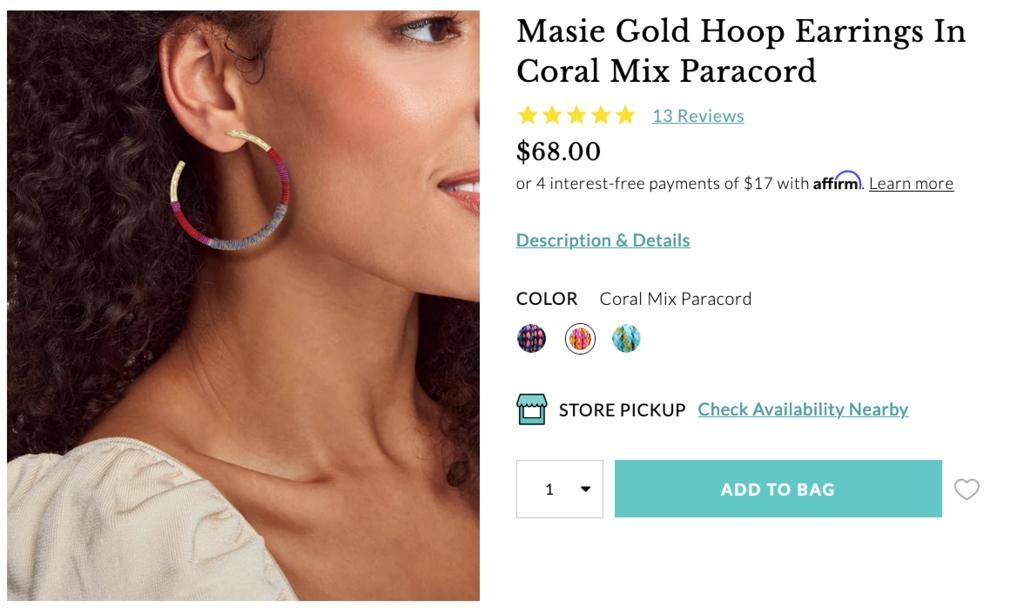Add the earrings to wishlist with heart icon
This screenshot has height=608, width=1024.
(x=966, y=489)
